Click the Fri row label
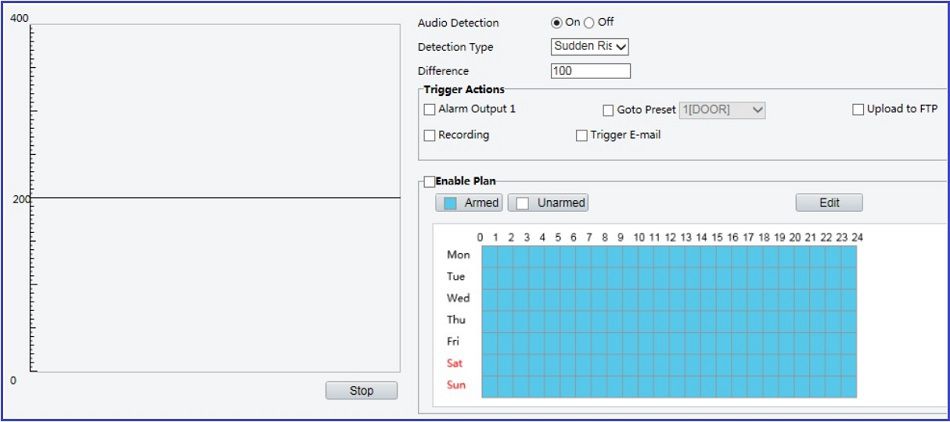Viewport: 950px width, 422px height. pos(453,341)
